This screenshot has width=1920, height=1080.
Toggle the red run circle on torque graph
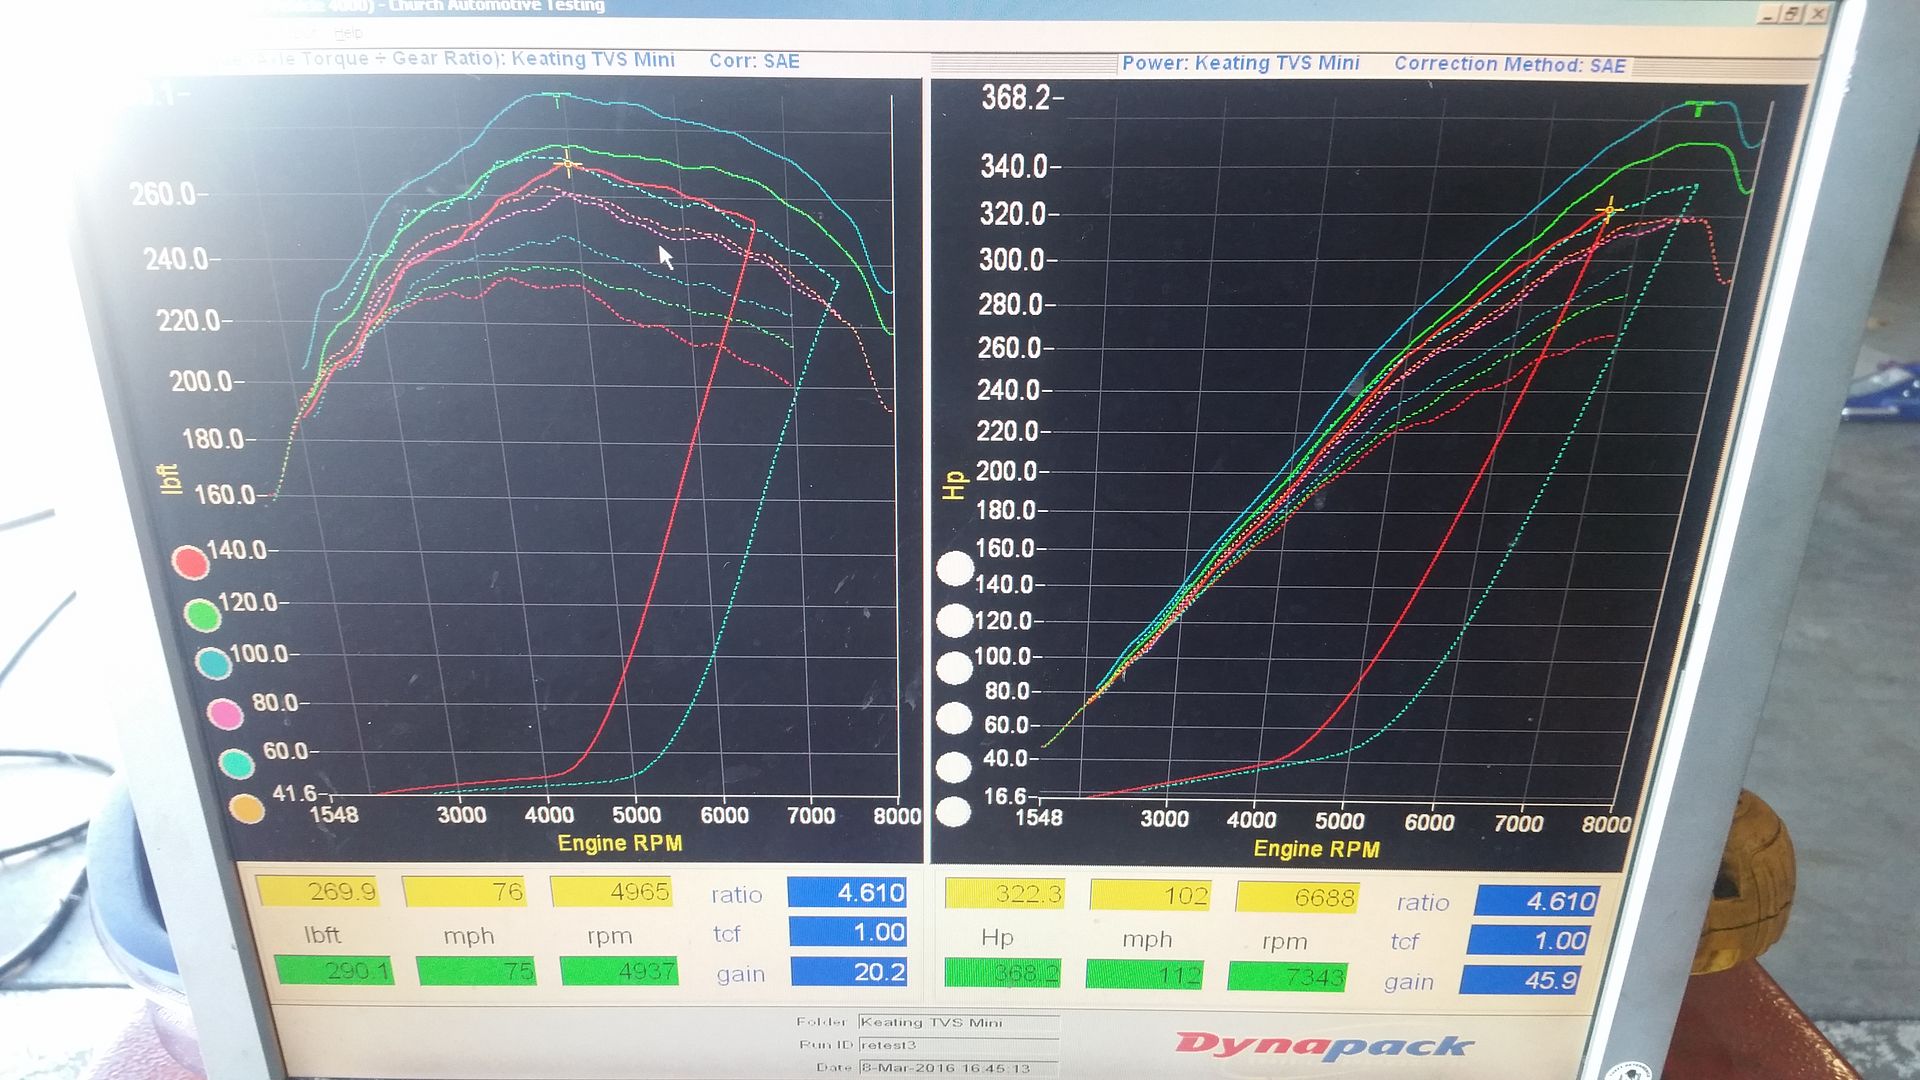point(190,563)
